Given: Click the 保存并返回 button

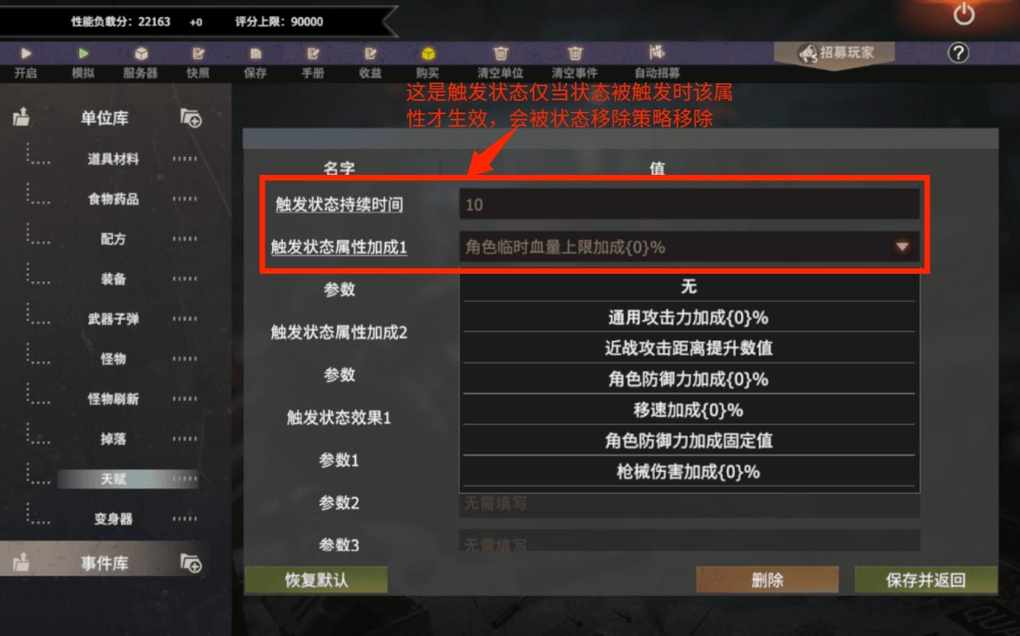Looking at the screenshot, I should coord(926,579).
